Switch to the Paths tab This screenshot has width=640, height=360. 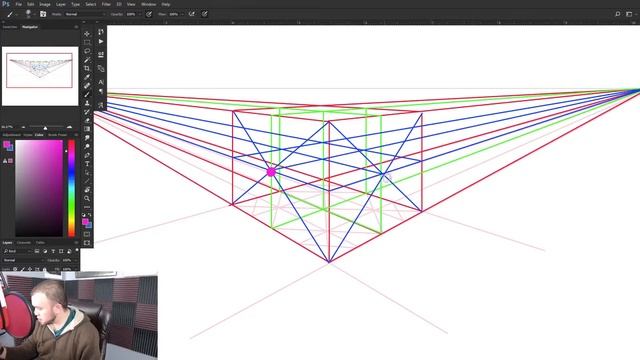click(x=40, y=242)
